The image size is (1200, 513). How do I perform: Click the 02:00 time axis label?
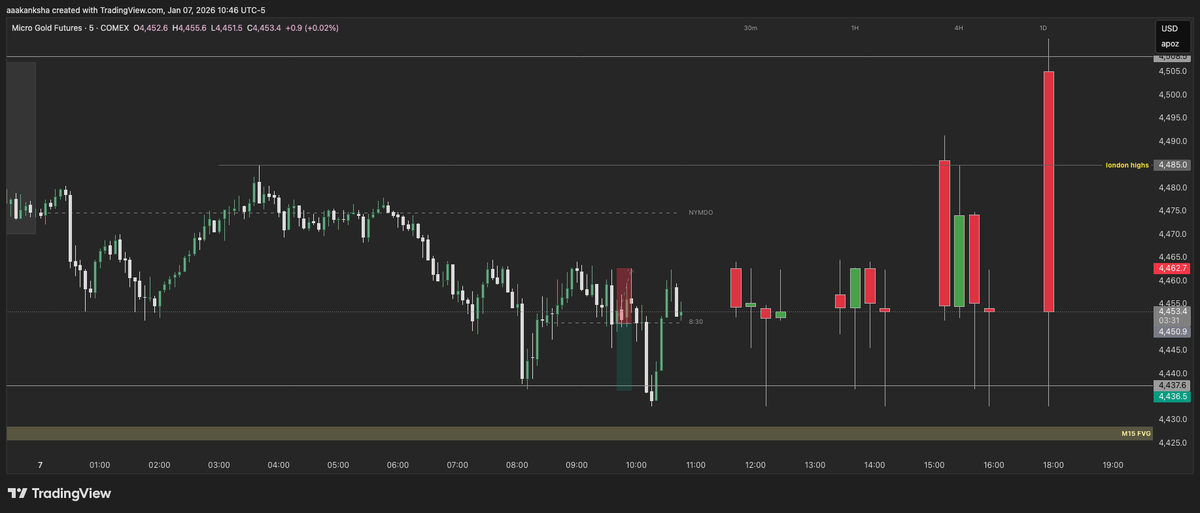(x=159, y=465)
